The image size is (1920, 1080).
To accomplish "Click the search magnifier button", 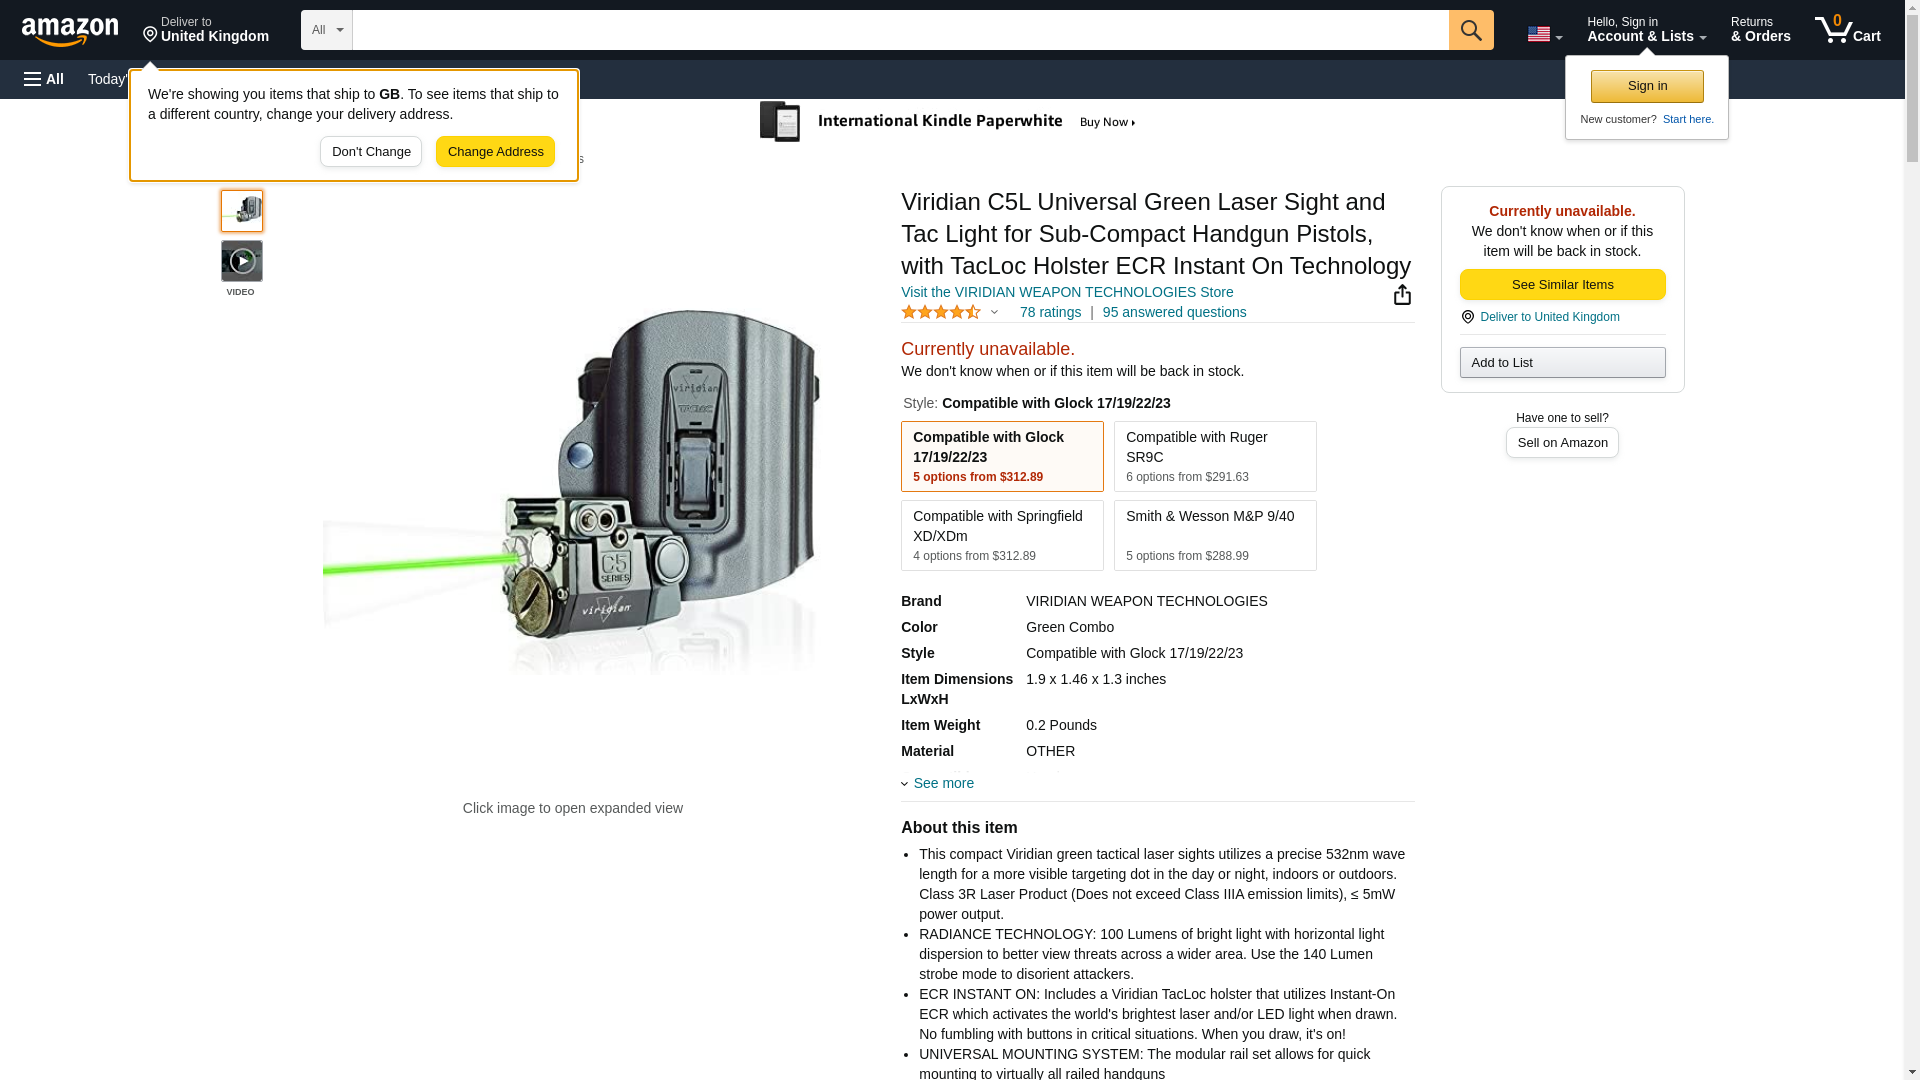I will (x=1470, y=30).
